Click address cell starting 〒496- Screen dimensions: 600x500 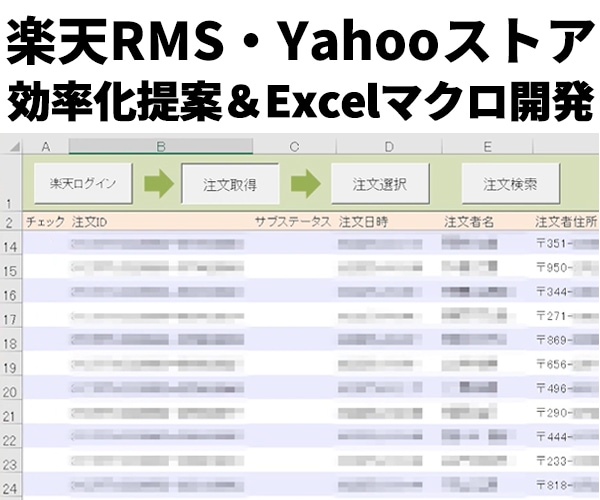coord(566,389)
